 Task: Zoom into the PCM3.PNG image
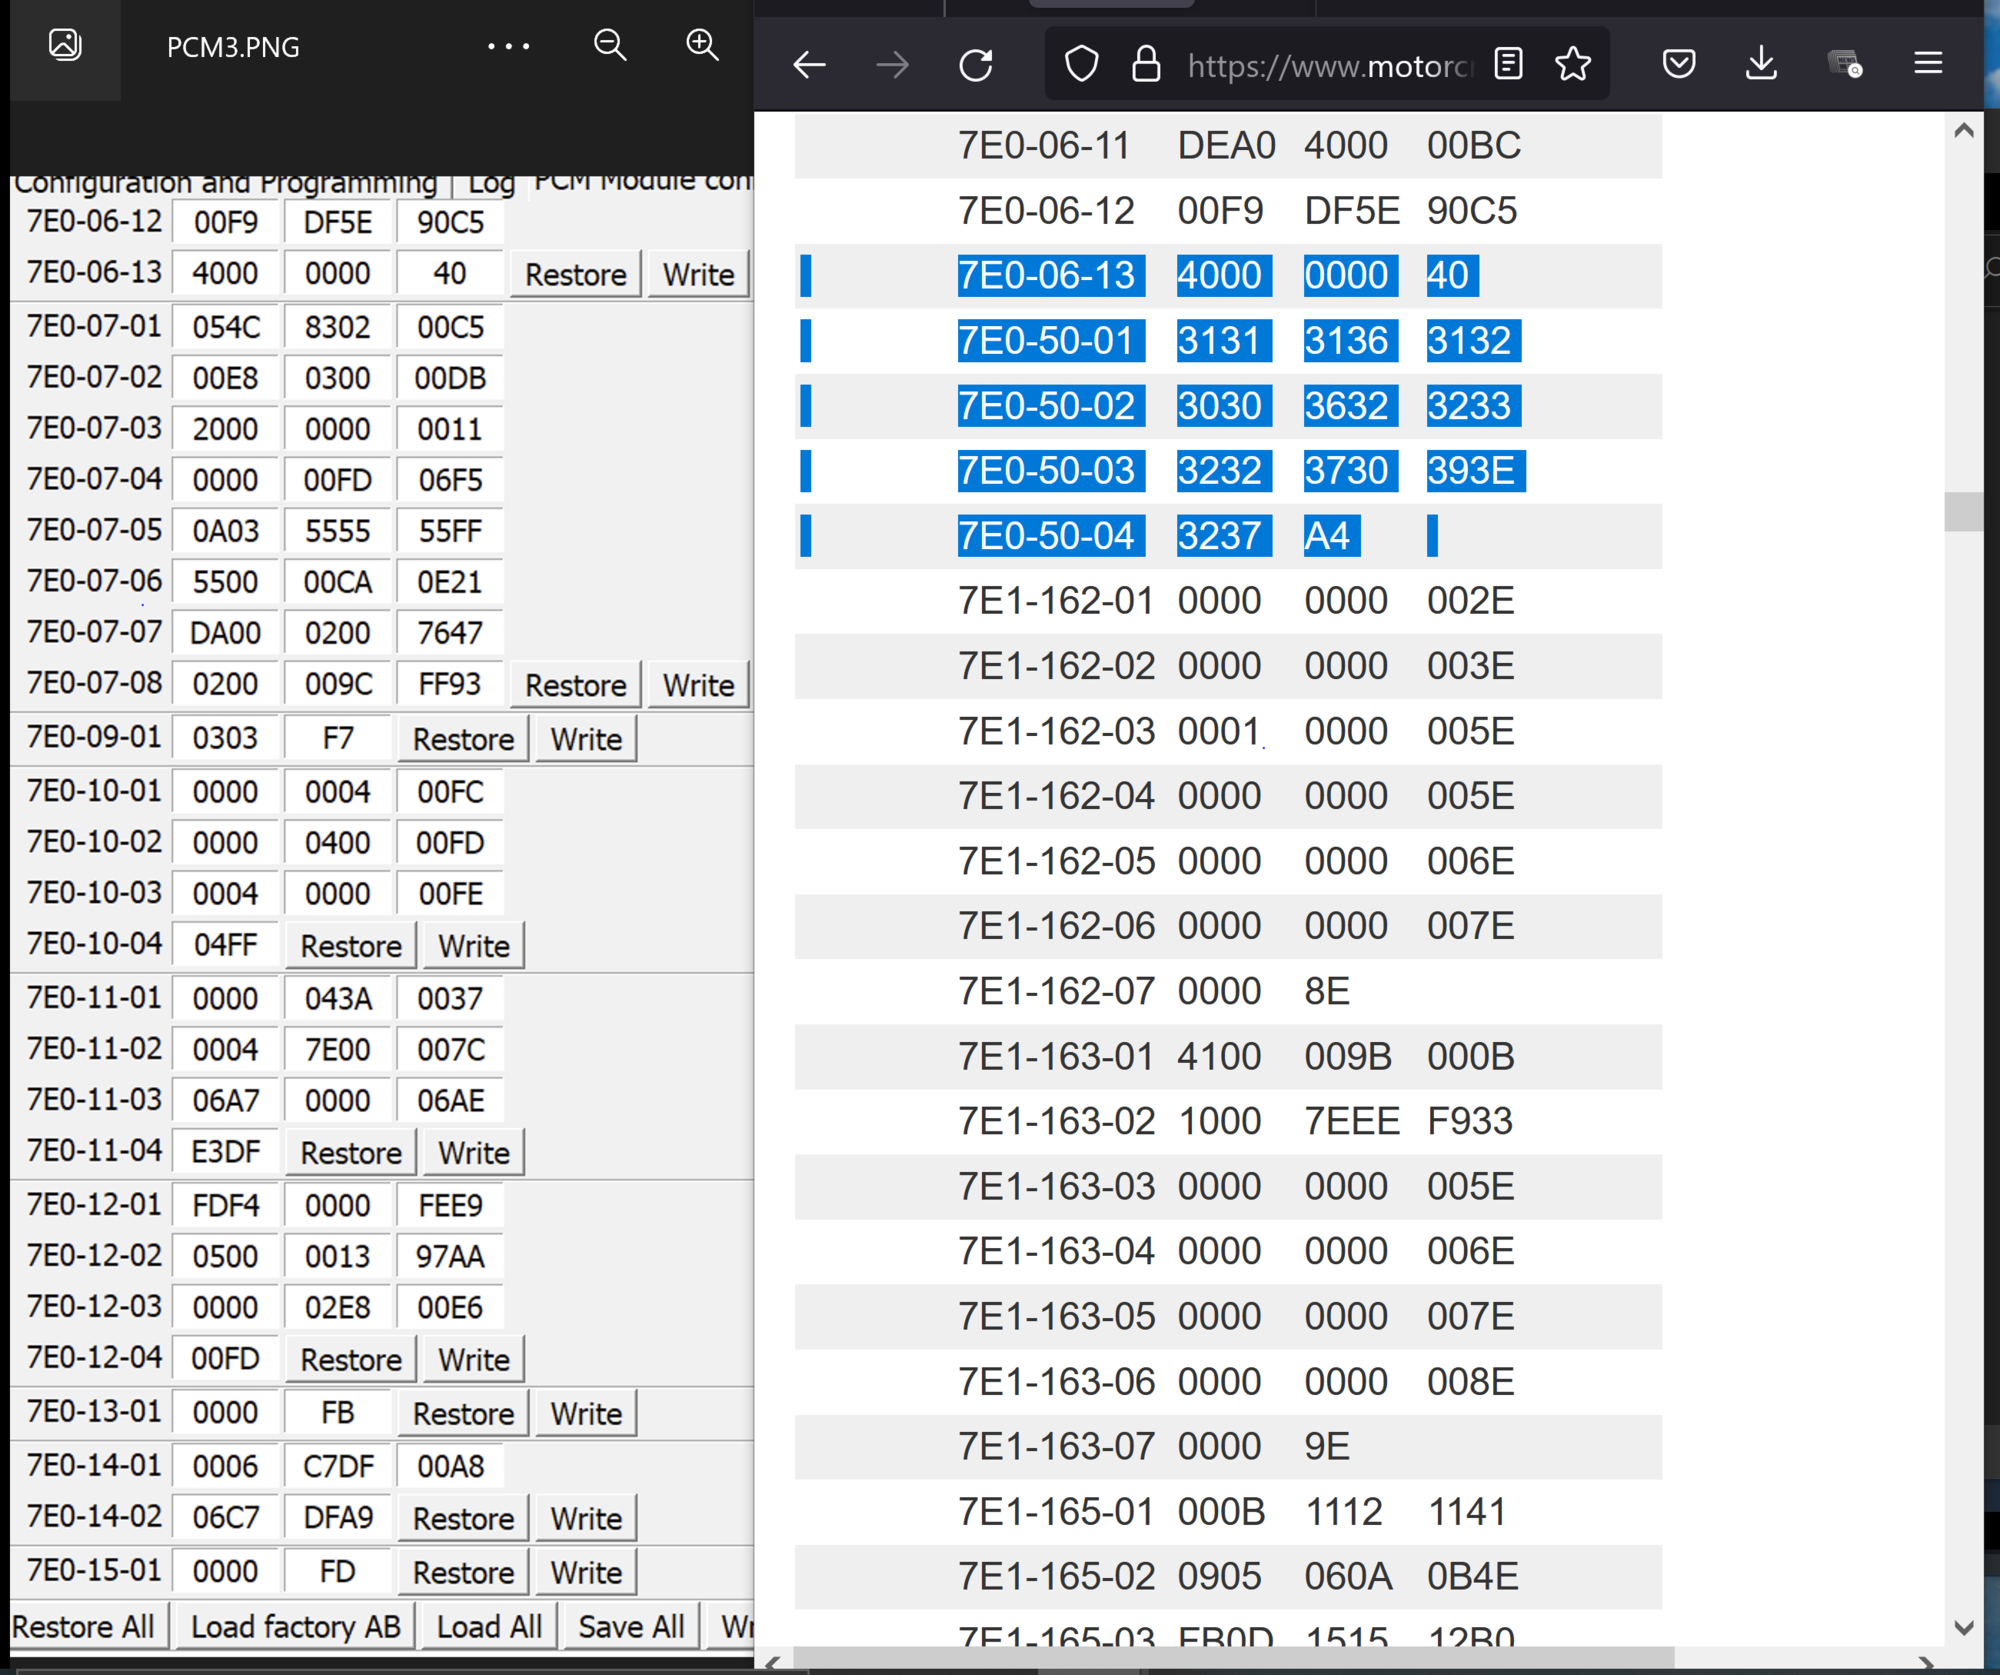click(702, 46)
